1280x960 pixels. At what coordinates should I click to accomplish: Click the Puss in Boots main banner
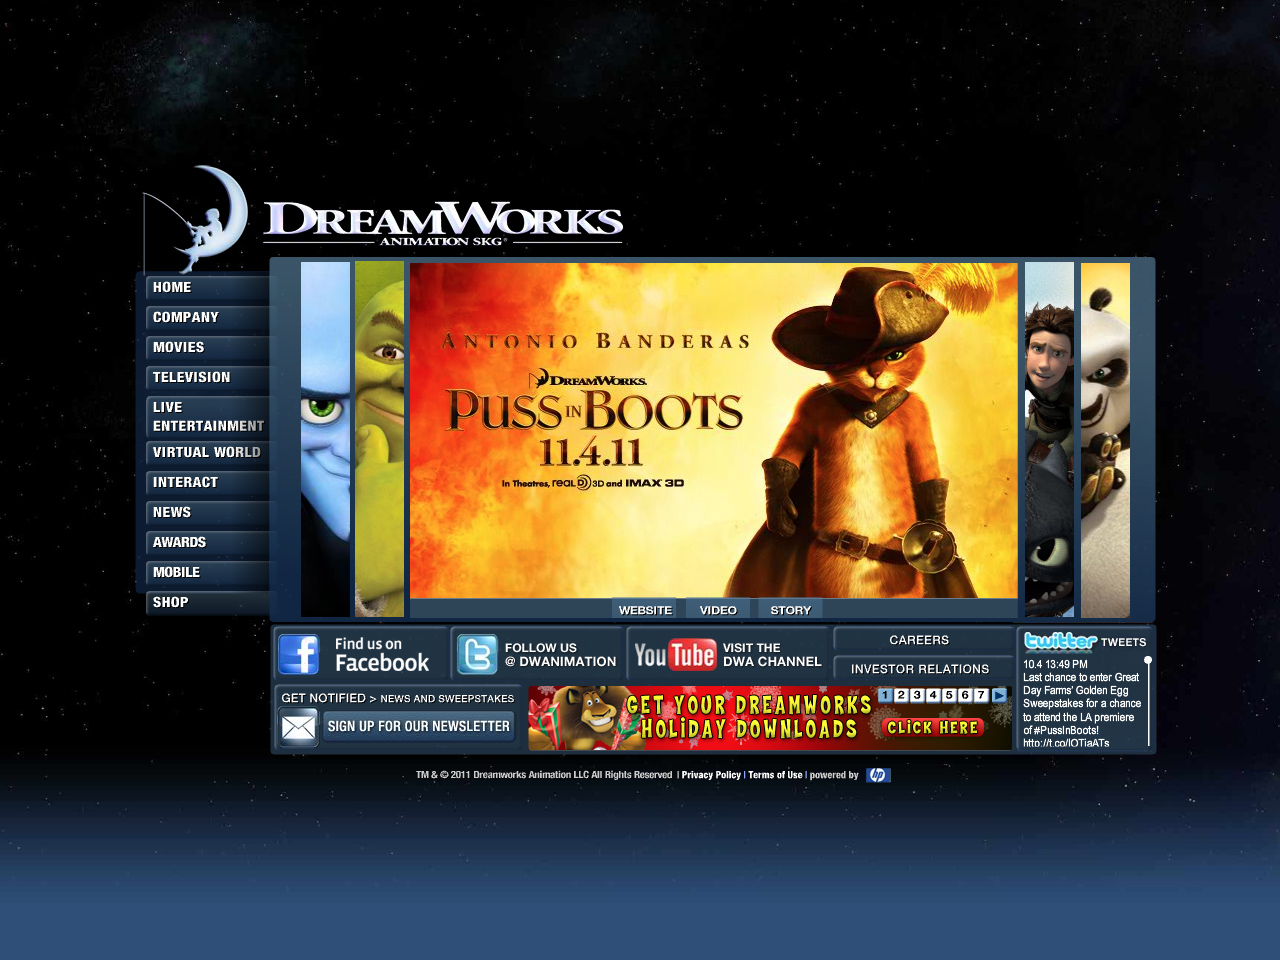(x=714, y=430)
